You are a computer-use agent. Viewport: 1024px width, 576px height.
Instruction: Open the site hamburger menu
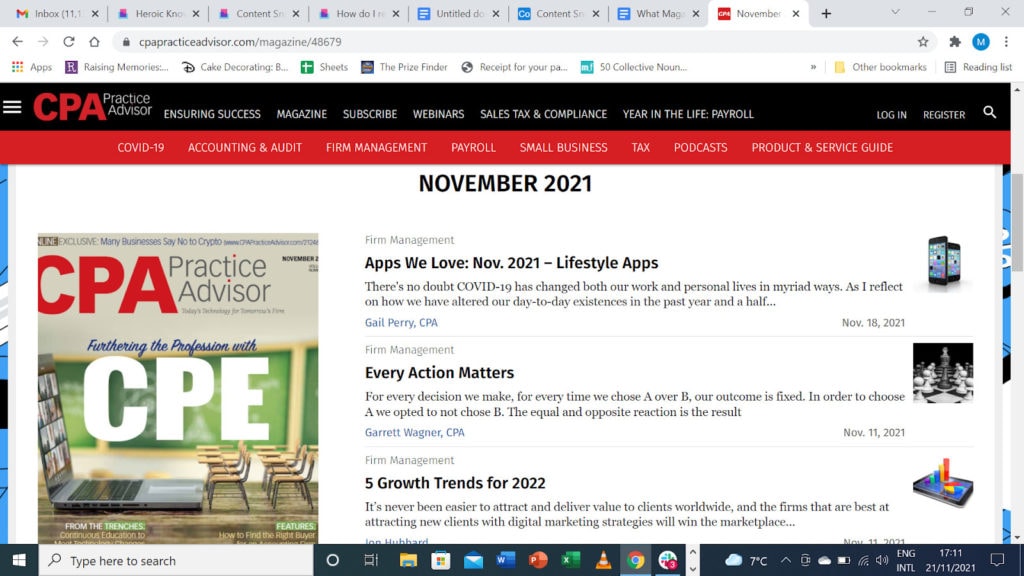pos(12,107)
